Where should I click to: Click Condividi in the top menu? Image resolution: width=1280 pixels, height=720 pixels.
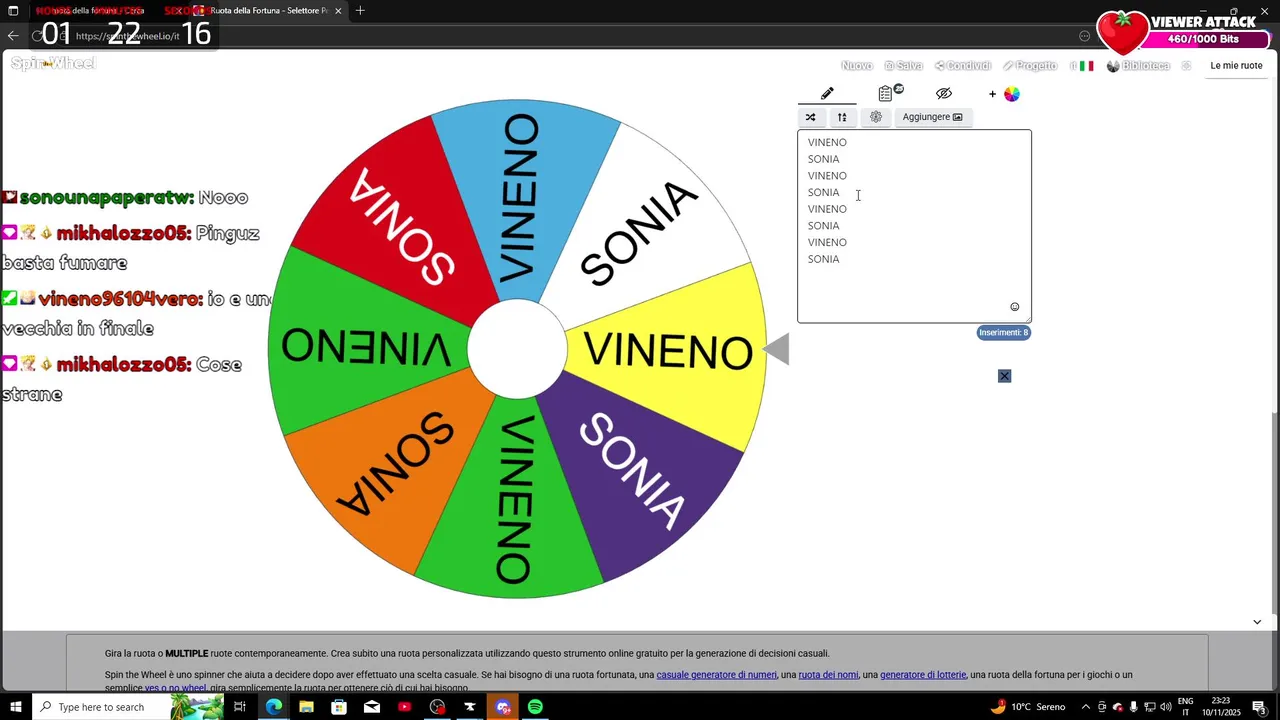coord(963,66)
